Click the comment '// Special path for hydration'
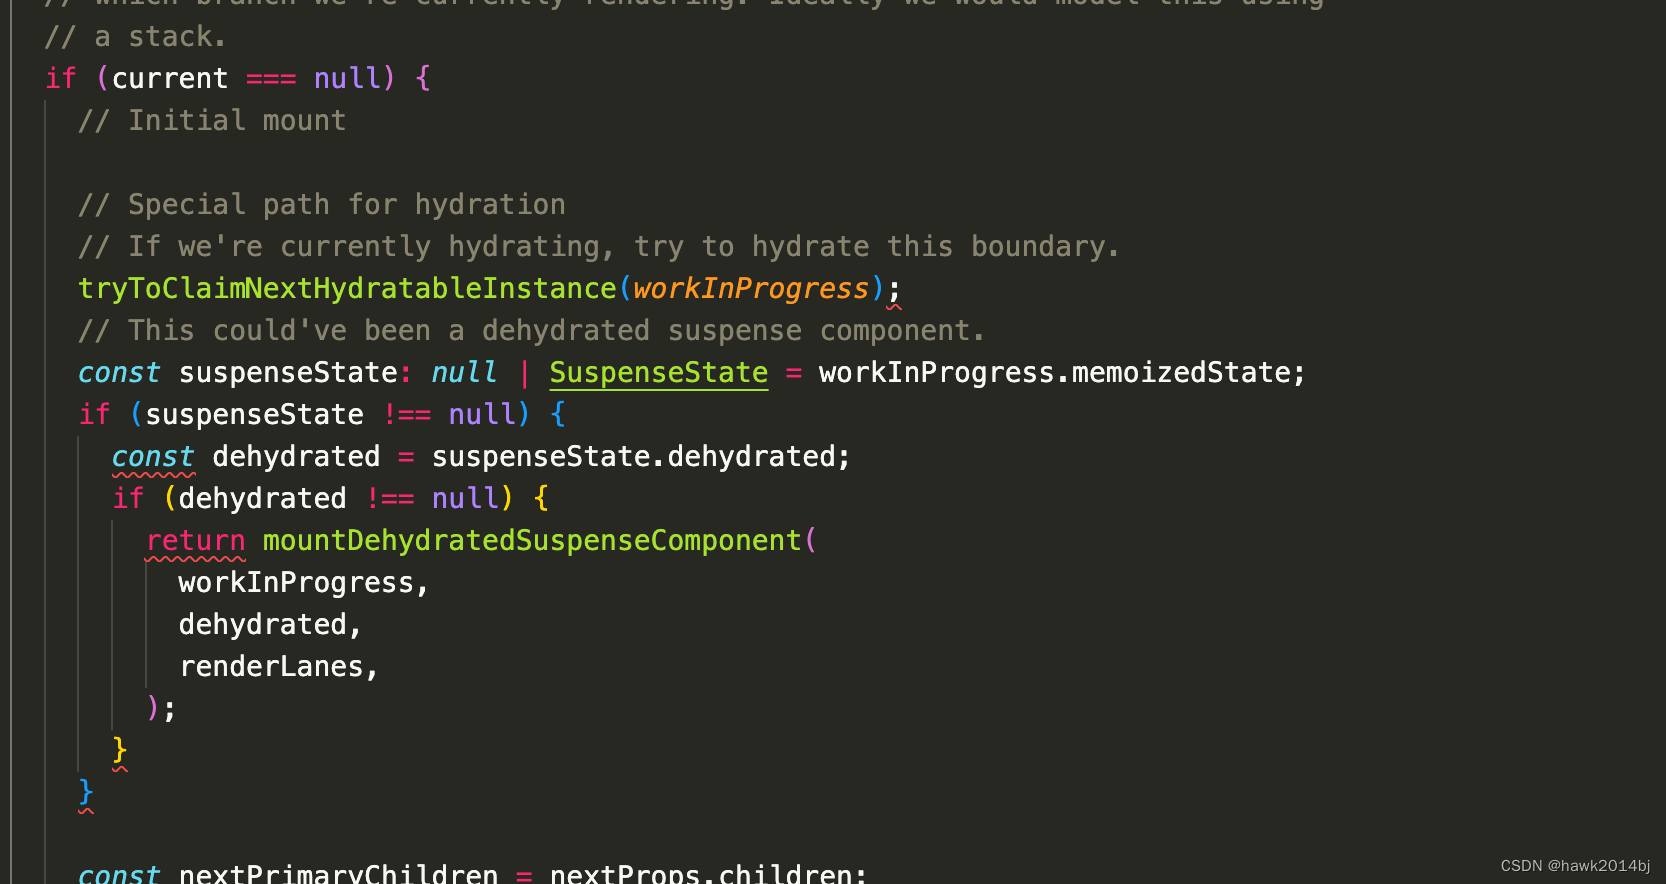The height and width of the screenshot is (884, 1666). 322,205
